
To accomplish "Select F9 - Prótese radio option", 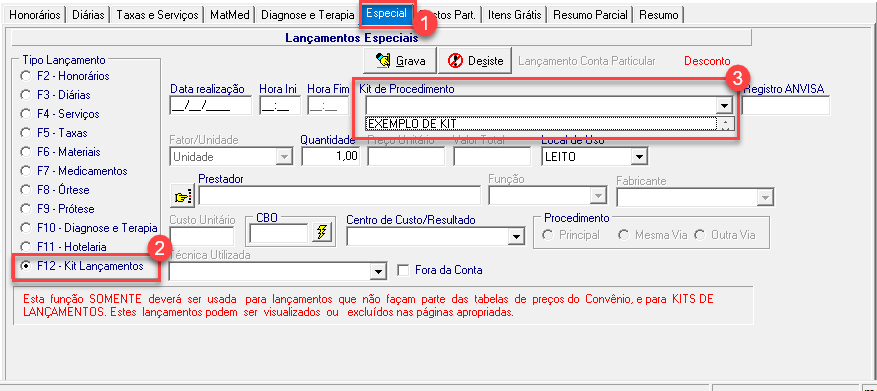I will 25,209.
